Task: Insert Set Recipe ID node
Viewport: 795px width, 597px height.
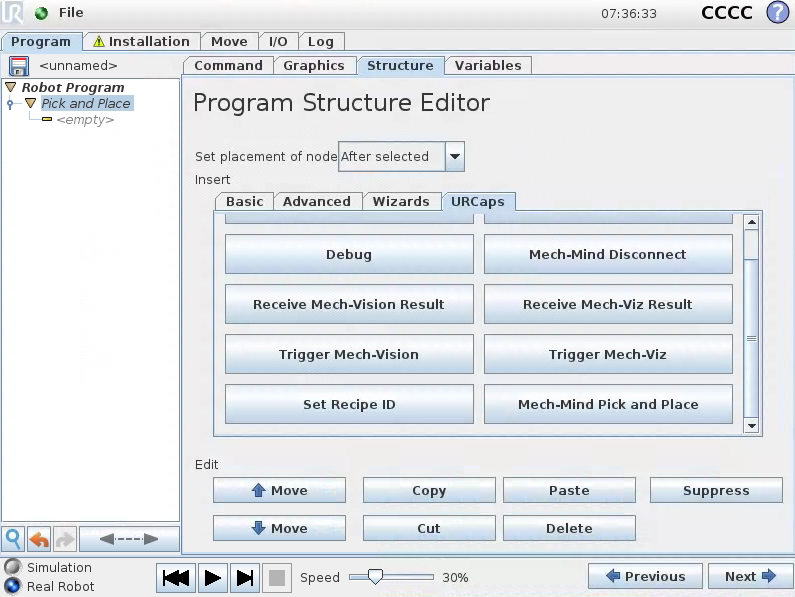Action: [x=349, y=404]
